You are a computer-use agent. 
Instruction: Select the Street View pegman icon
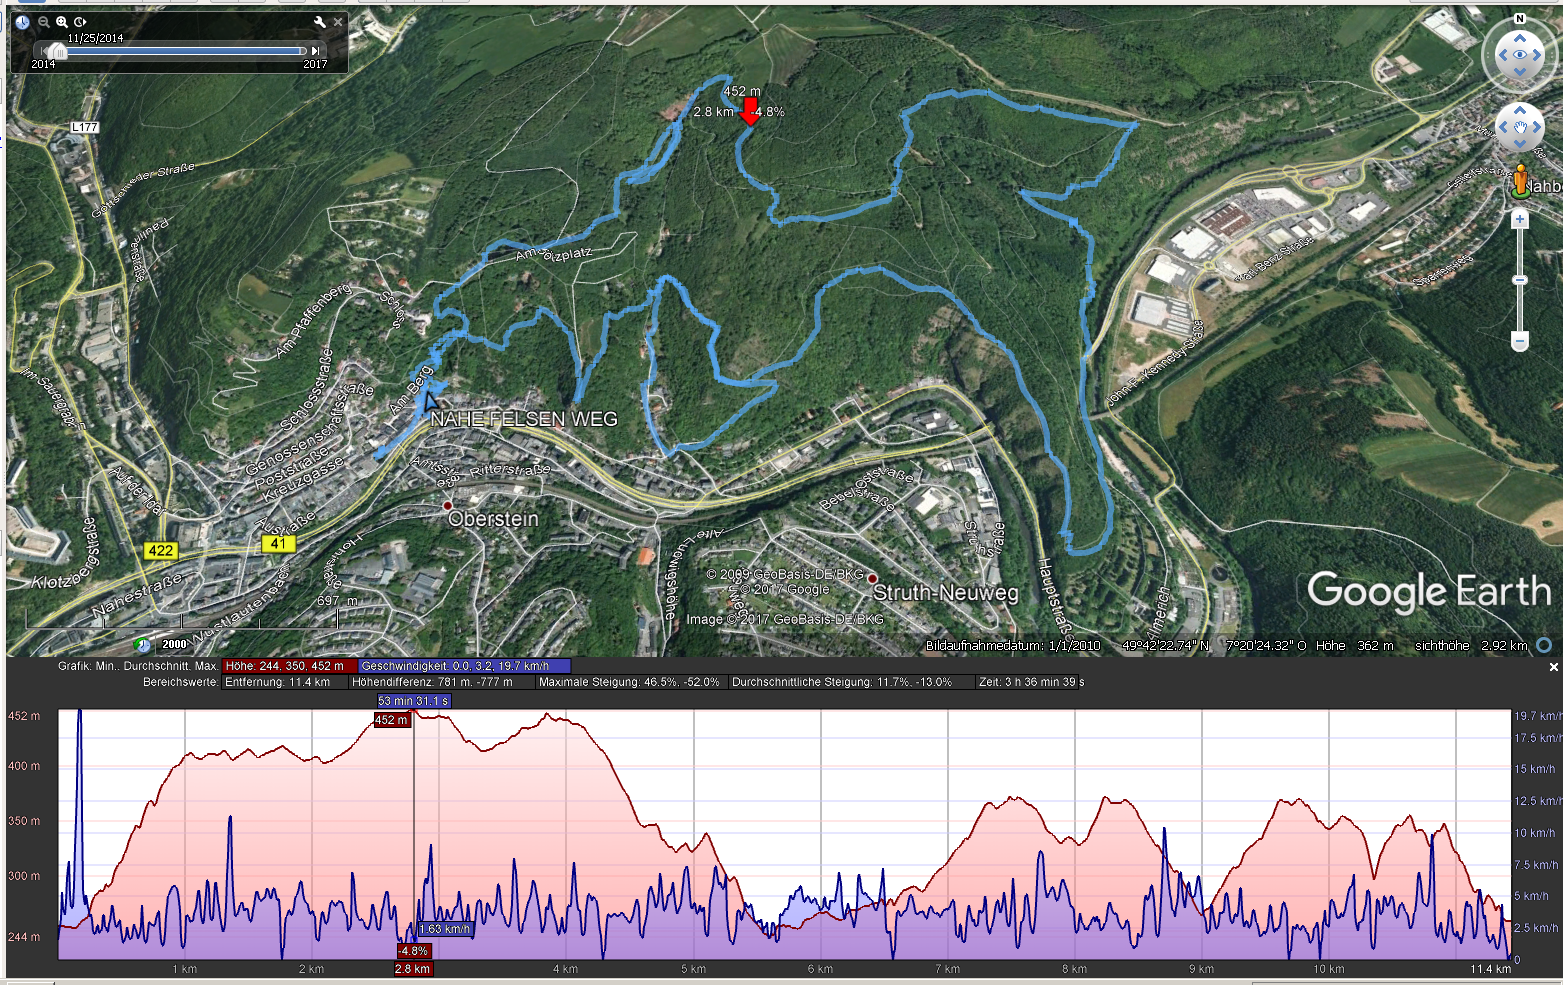(1520, 181)
